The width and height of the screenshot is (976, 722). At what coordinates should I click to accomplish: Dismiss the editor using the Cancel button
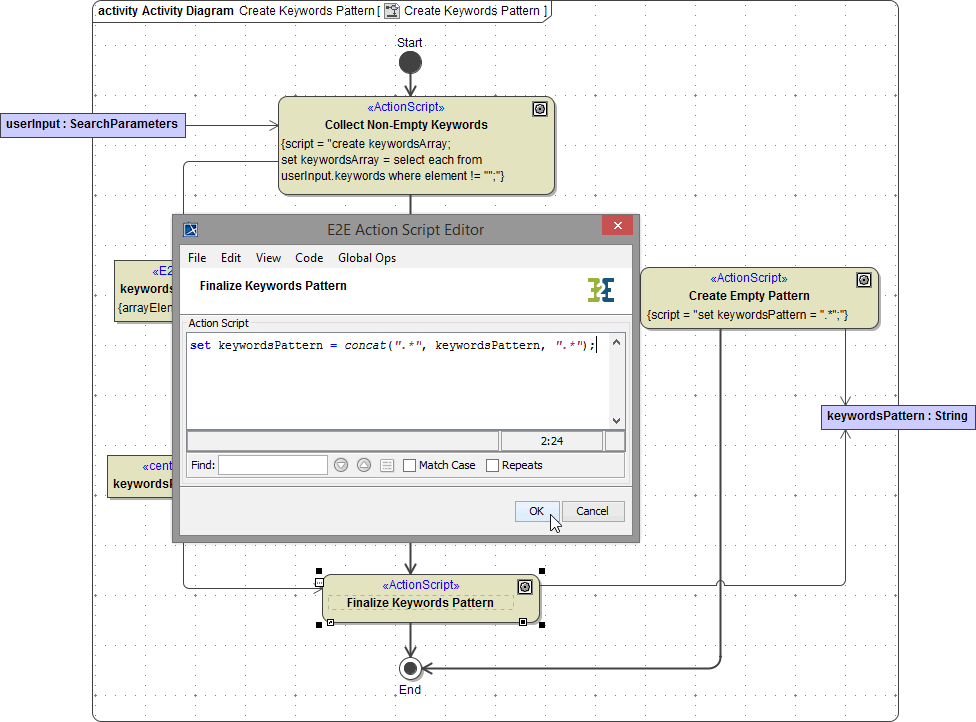point(593,510)
